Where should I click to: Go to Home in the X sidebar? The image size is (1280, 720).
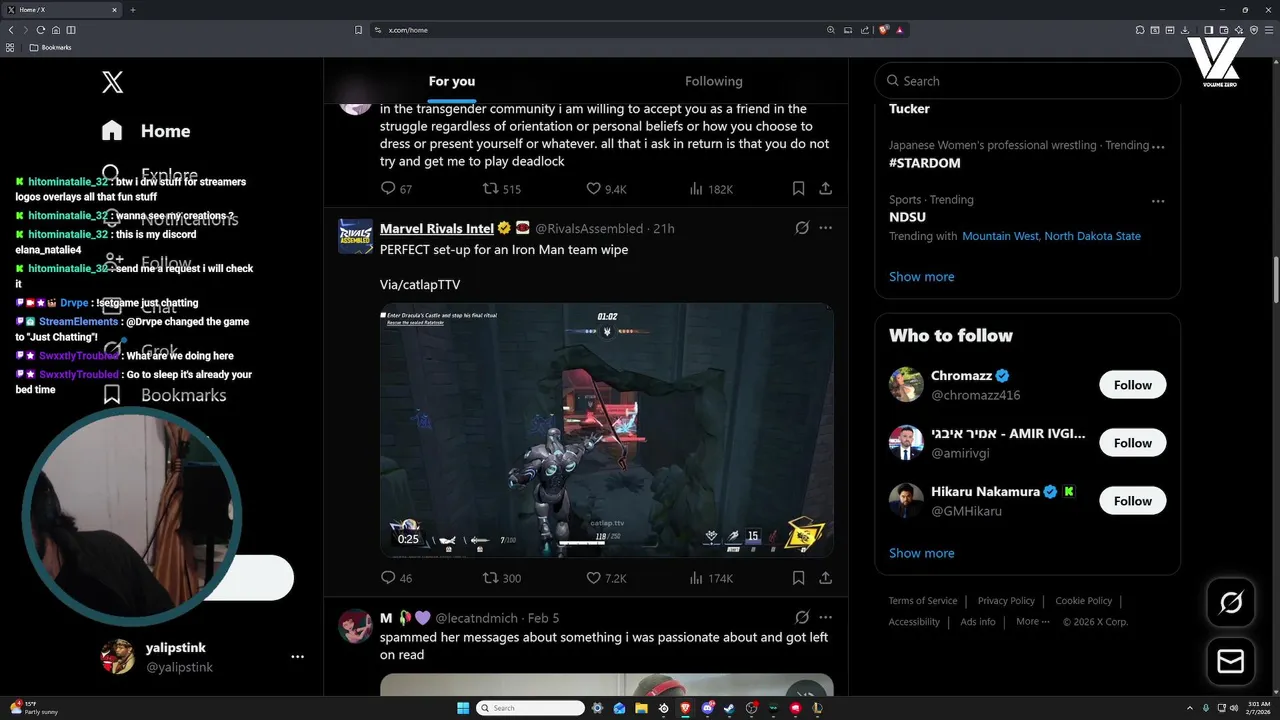146,131
